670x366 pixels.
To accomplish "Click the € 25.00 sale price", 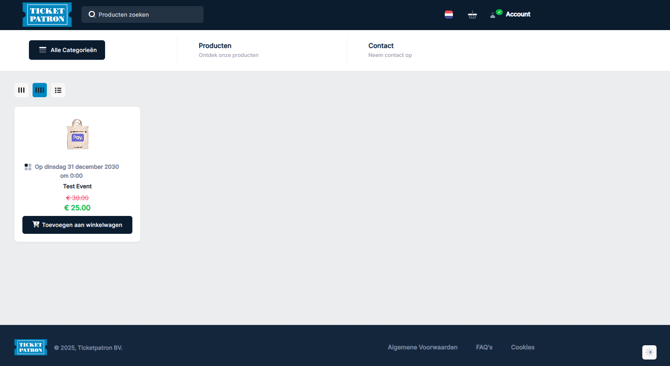I will point(77,208).
